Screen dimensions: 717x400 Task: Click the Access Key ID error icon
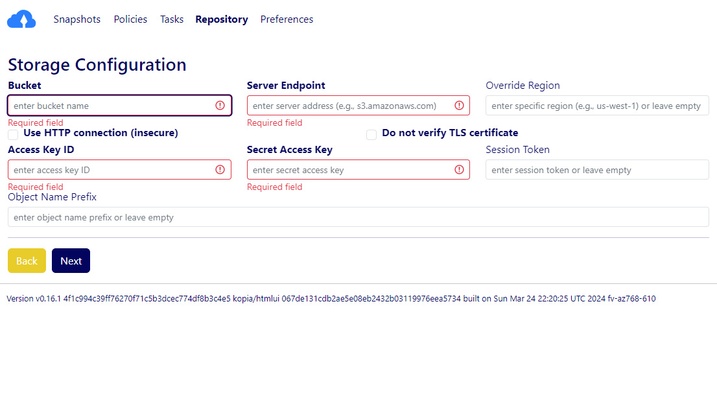[x=220, y=170]
